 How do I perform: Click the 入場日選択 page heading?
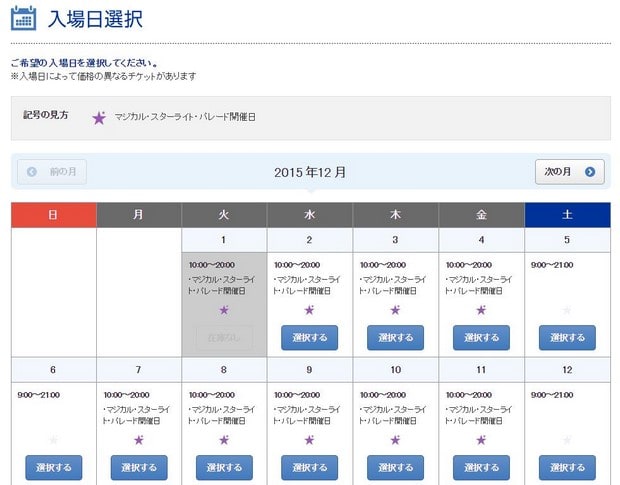click(95, 19)
